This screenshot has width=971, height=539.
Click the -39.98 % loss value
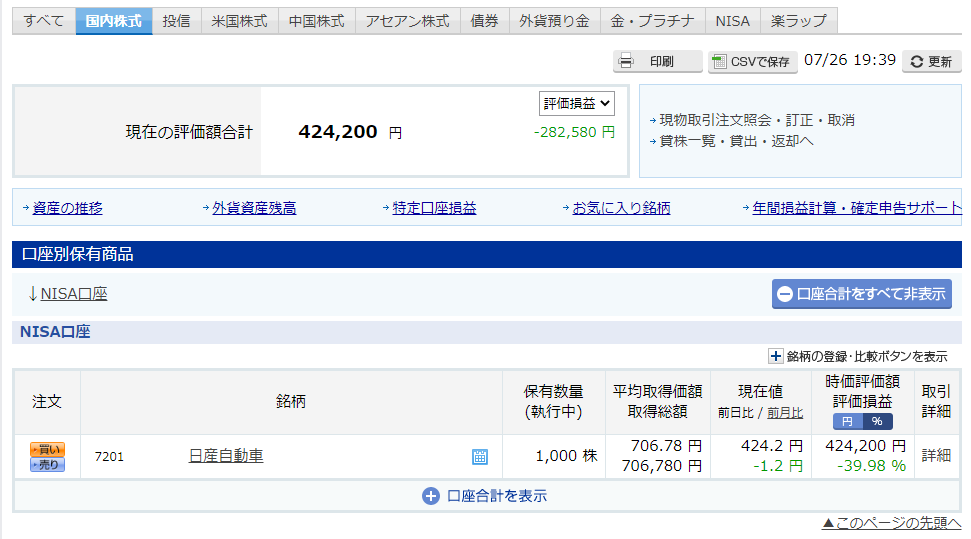[x=871, y=465]
